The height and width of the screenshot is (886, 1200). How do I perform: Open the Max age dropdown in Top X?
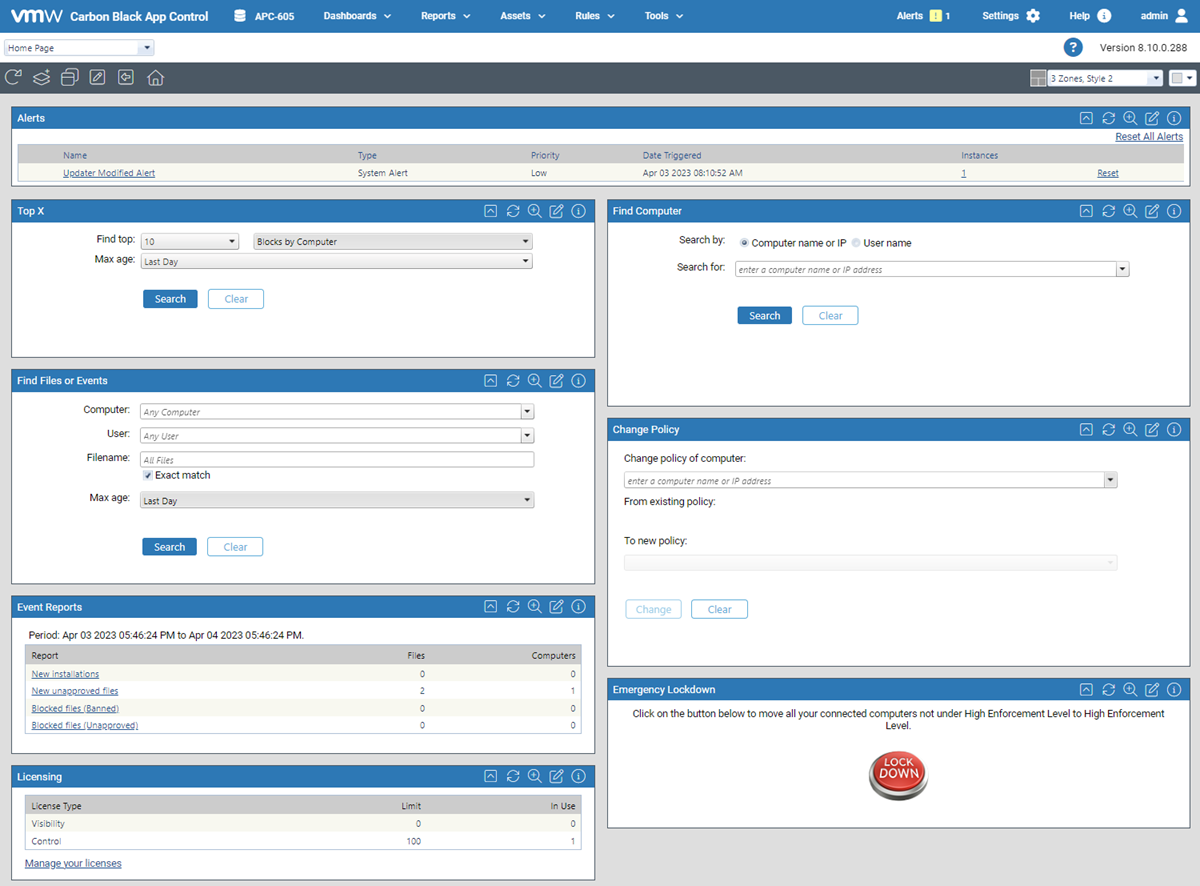[x=524, y=261]
